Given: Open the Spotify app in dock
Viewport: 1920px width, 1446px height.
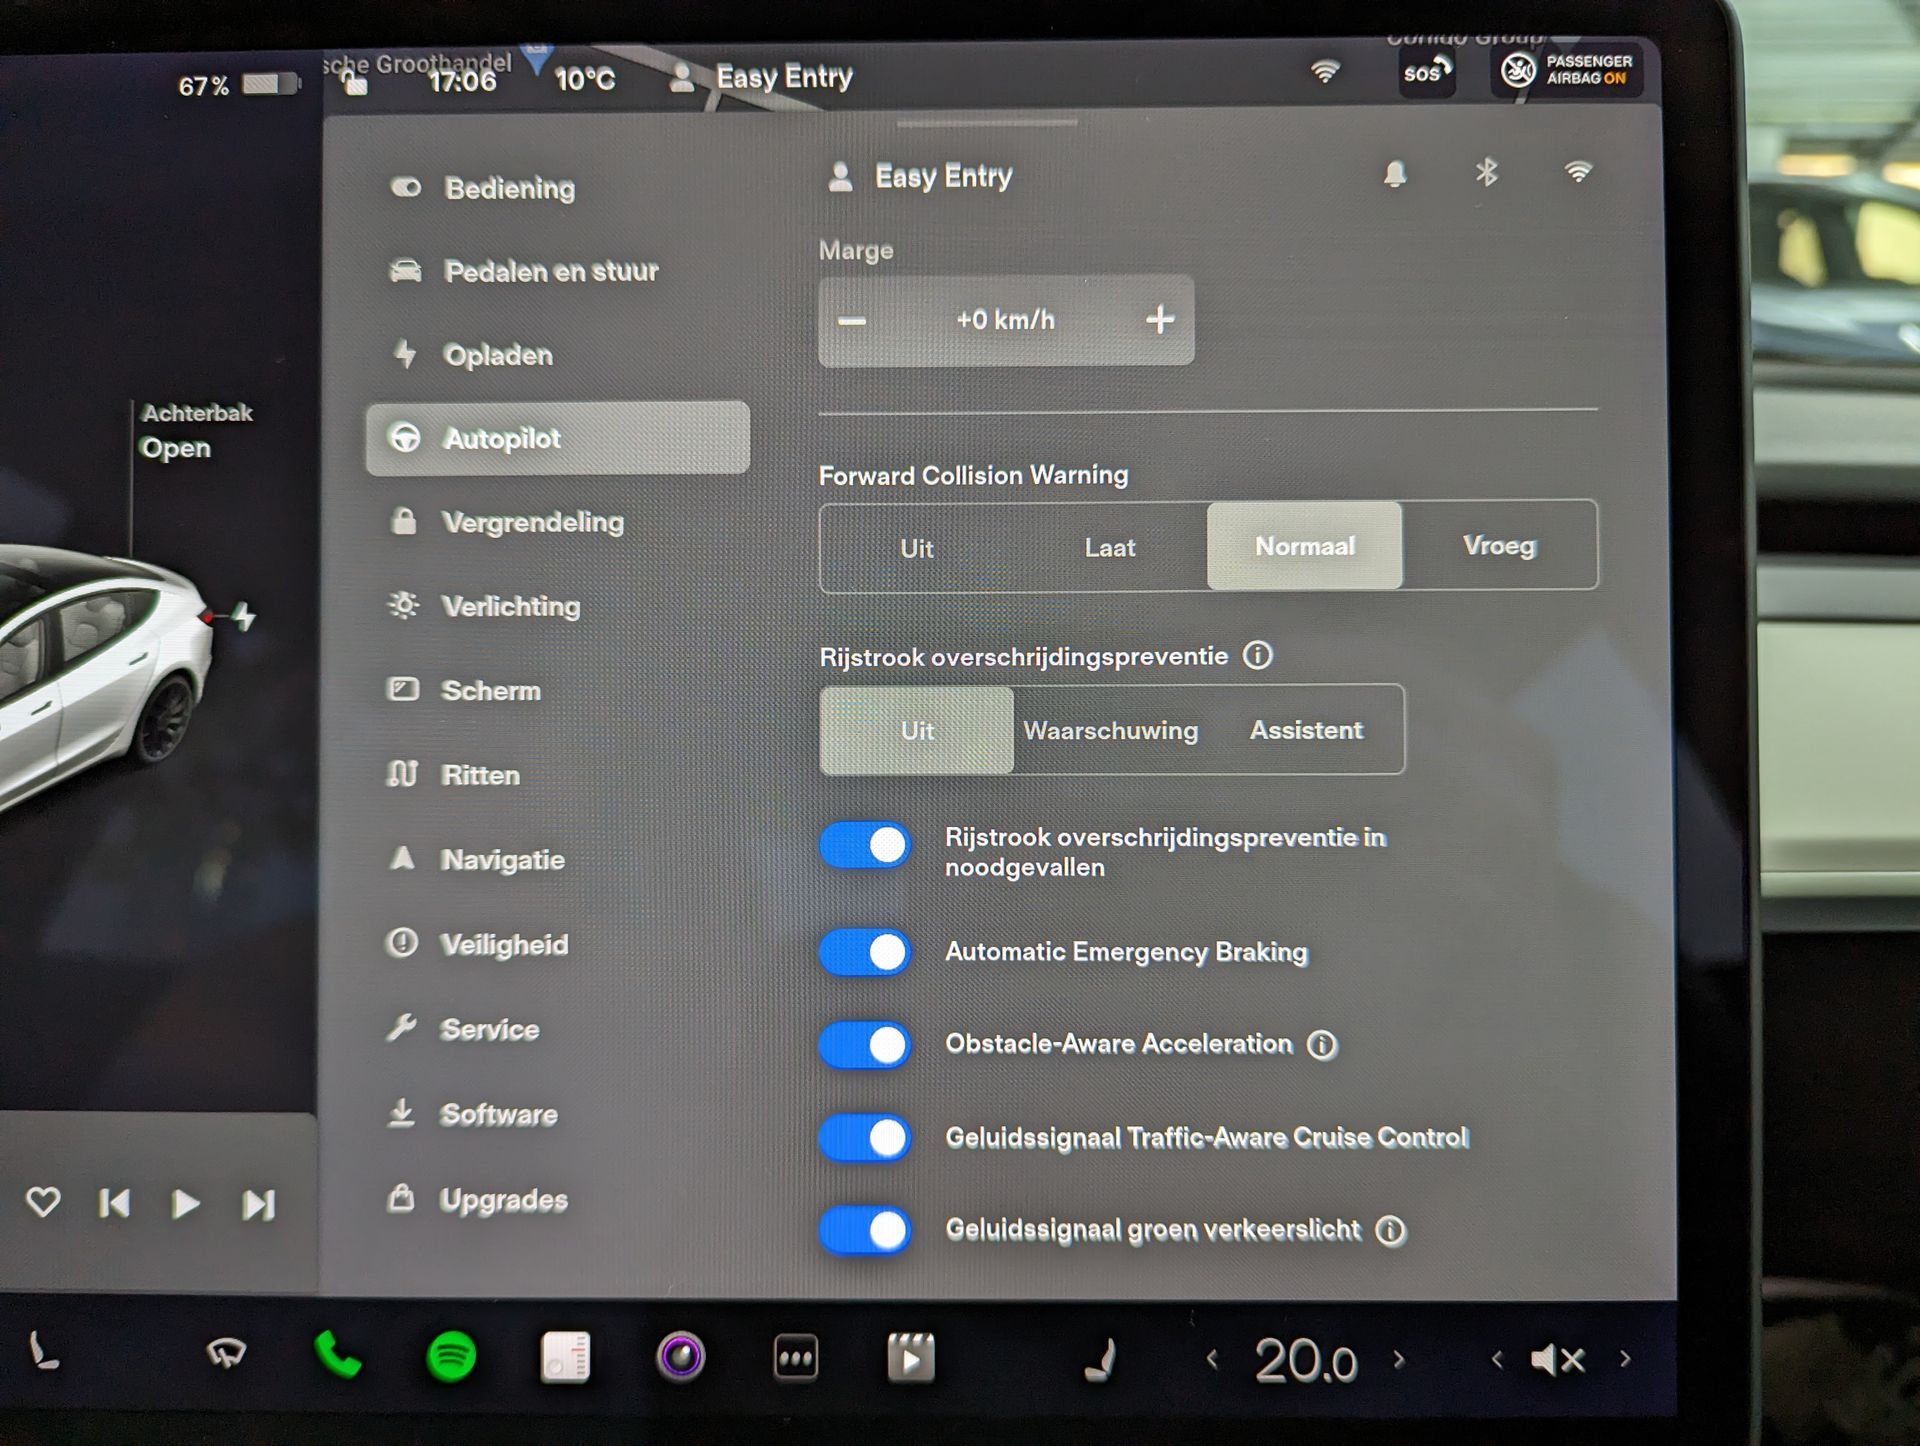Looking at the screenshot, I should click(451, 1357).
